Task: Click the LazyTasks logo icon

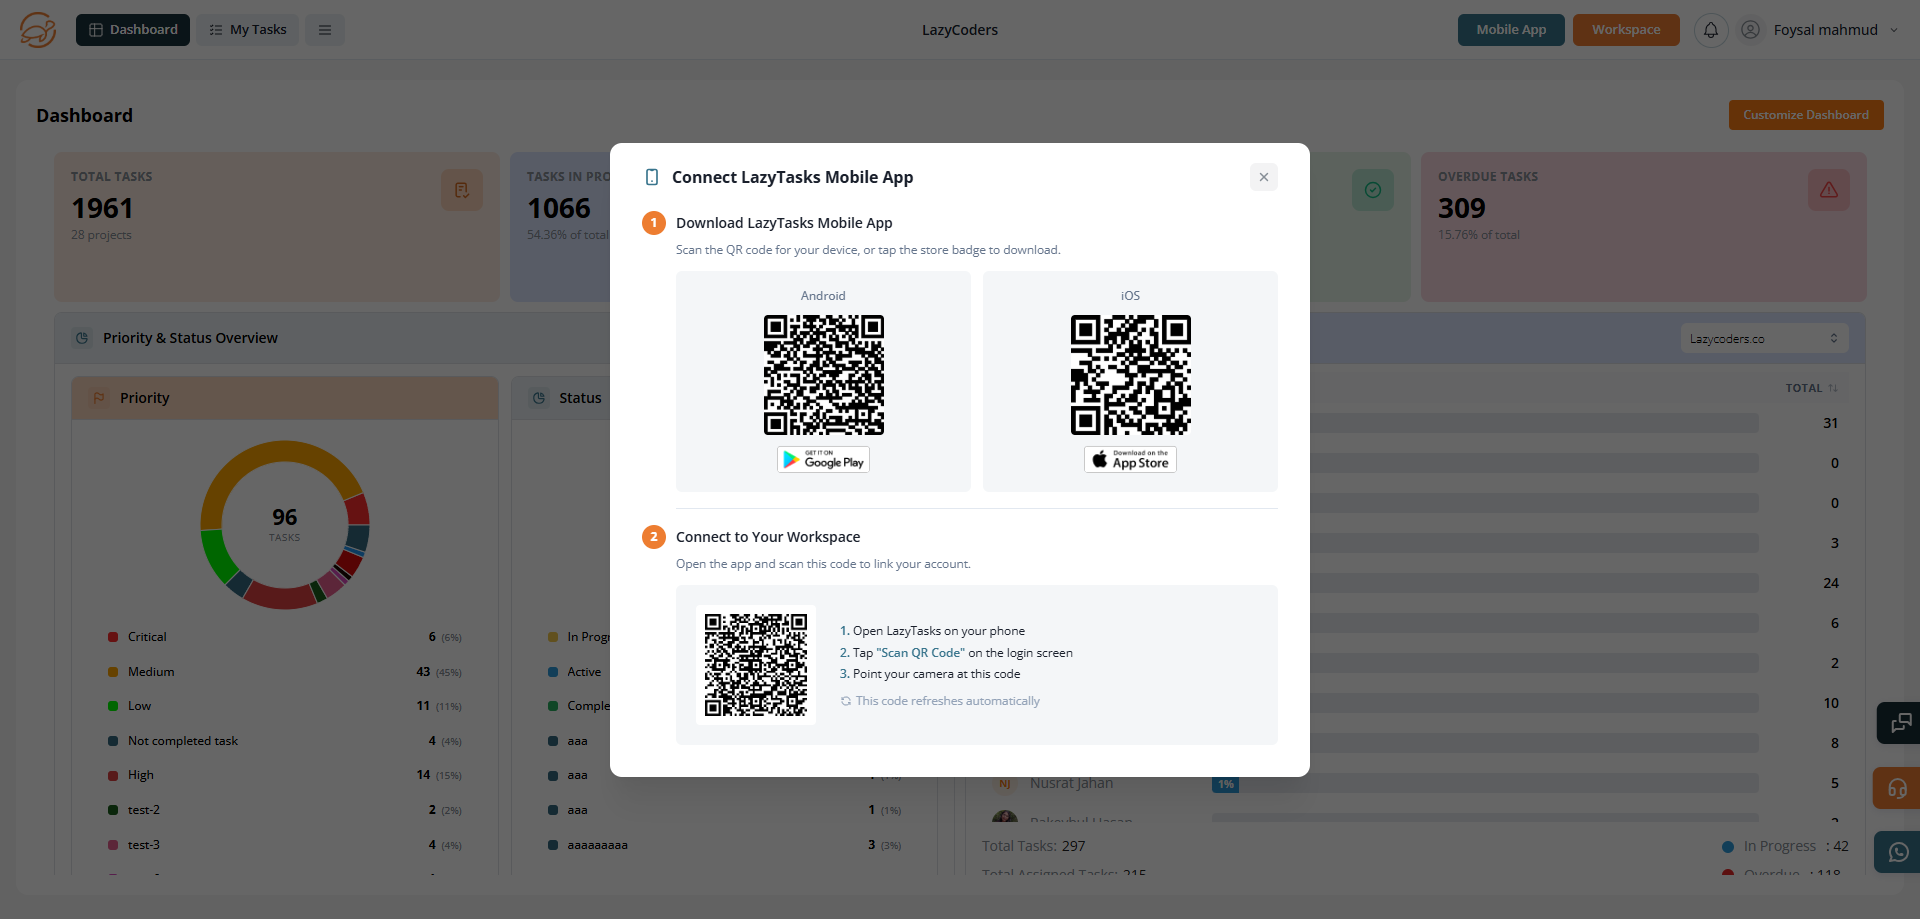Action: pyautogui.click(x=38, y=30)
